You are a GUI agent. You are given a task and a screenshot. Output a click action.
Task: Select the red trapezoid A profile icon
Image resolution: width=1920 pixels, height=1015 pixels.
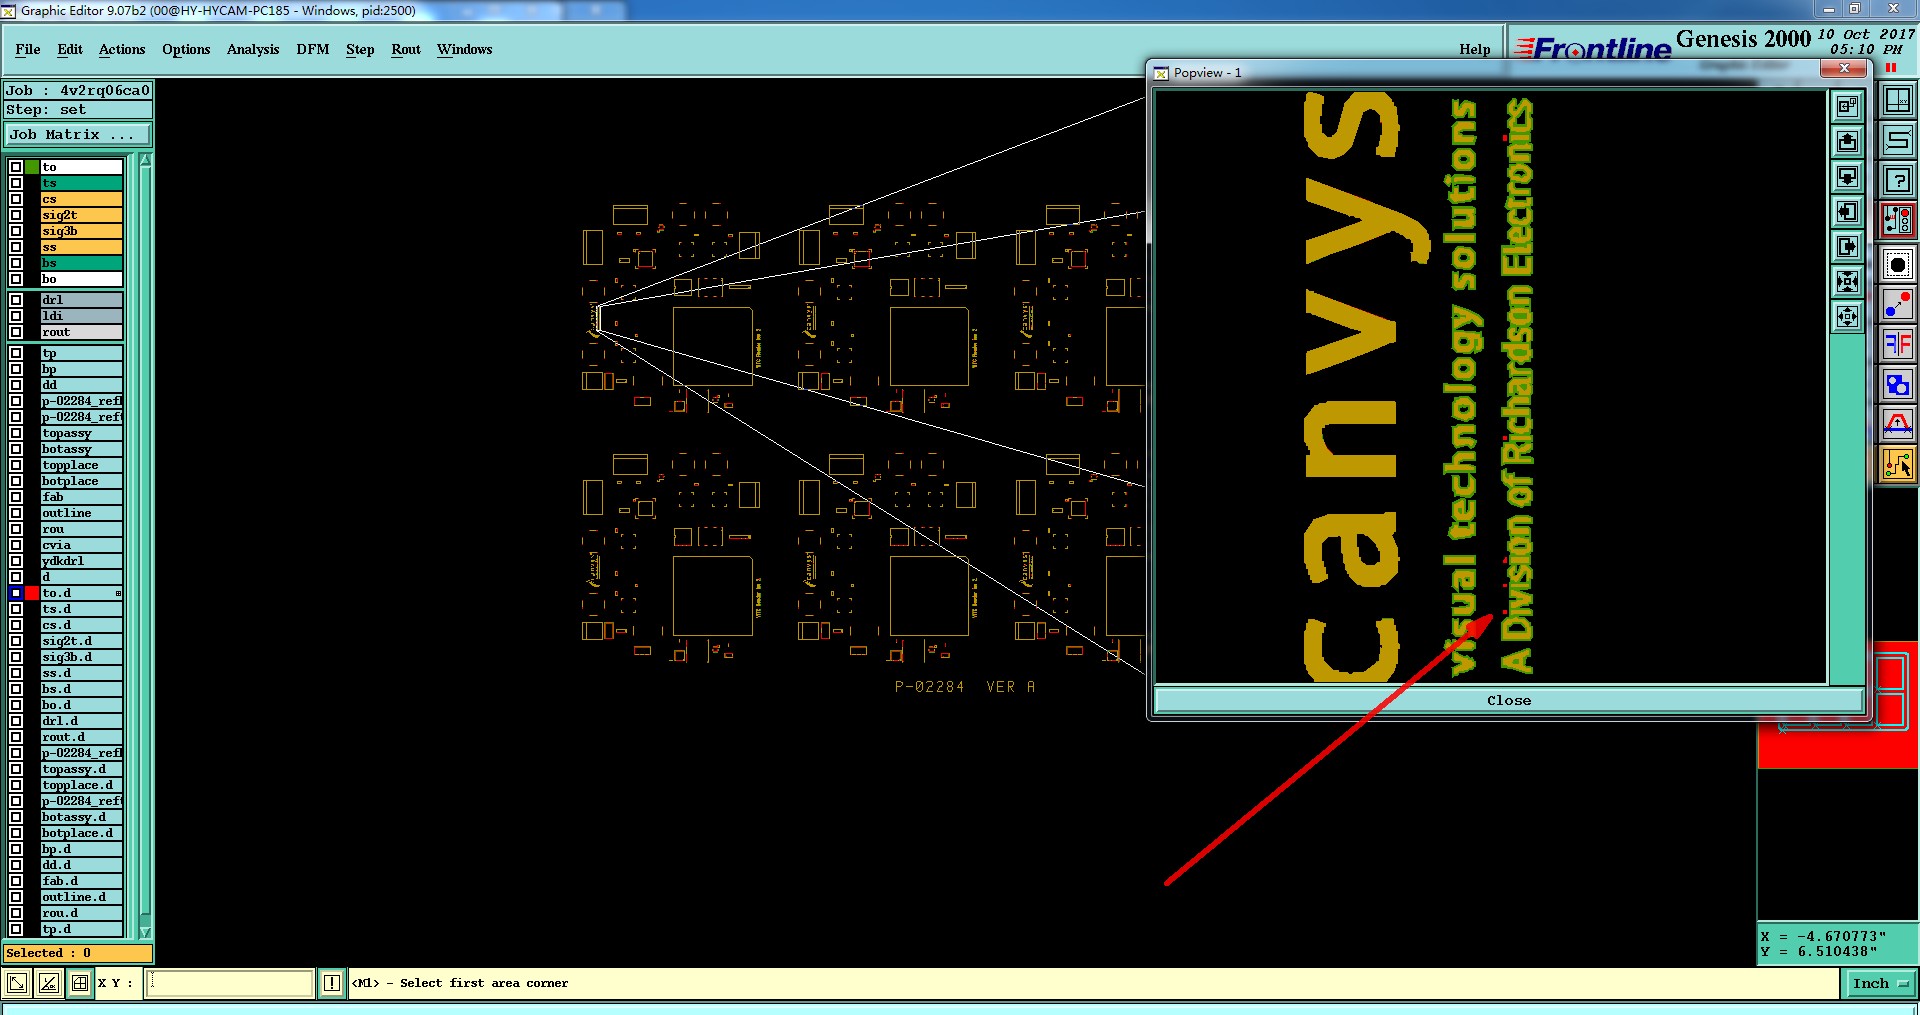point(1898,424)
